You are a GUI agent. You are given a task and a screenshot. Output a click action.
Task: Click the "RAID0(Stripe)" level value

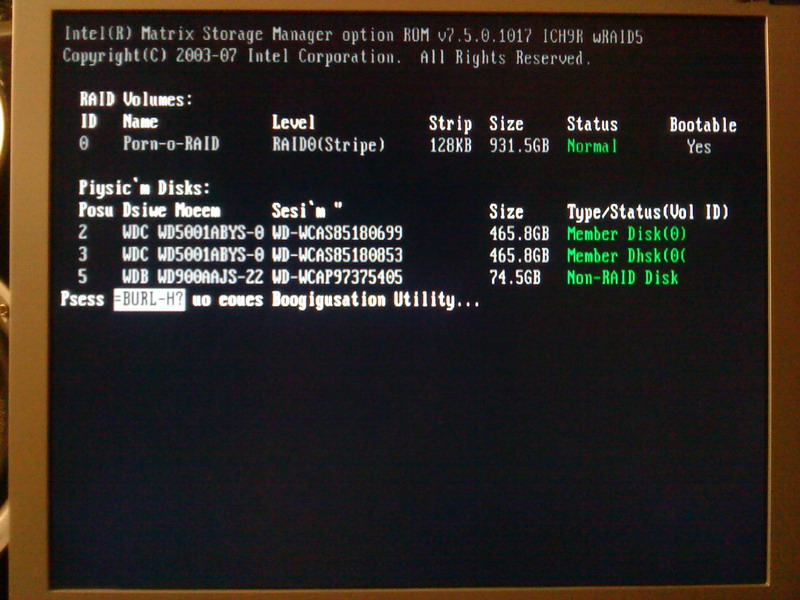329,145
